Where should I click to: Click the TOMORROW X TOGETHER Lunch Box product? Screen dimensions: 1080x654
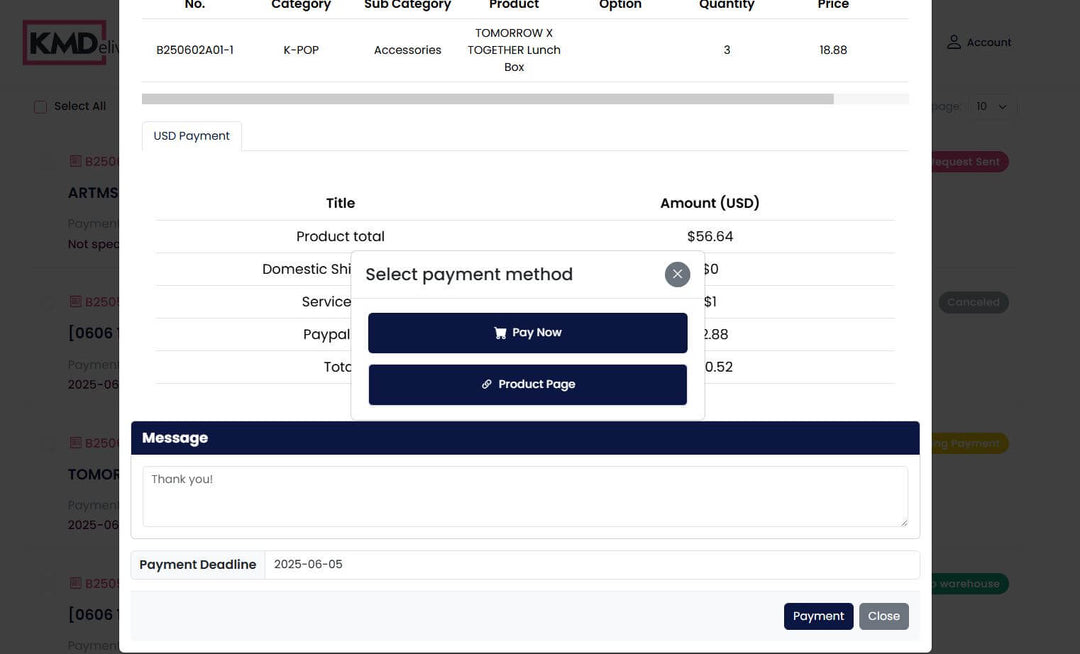(x=514, y=50)
